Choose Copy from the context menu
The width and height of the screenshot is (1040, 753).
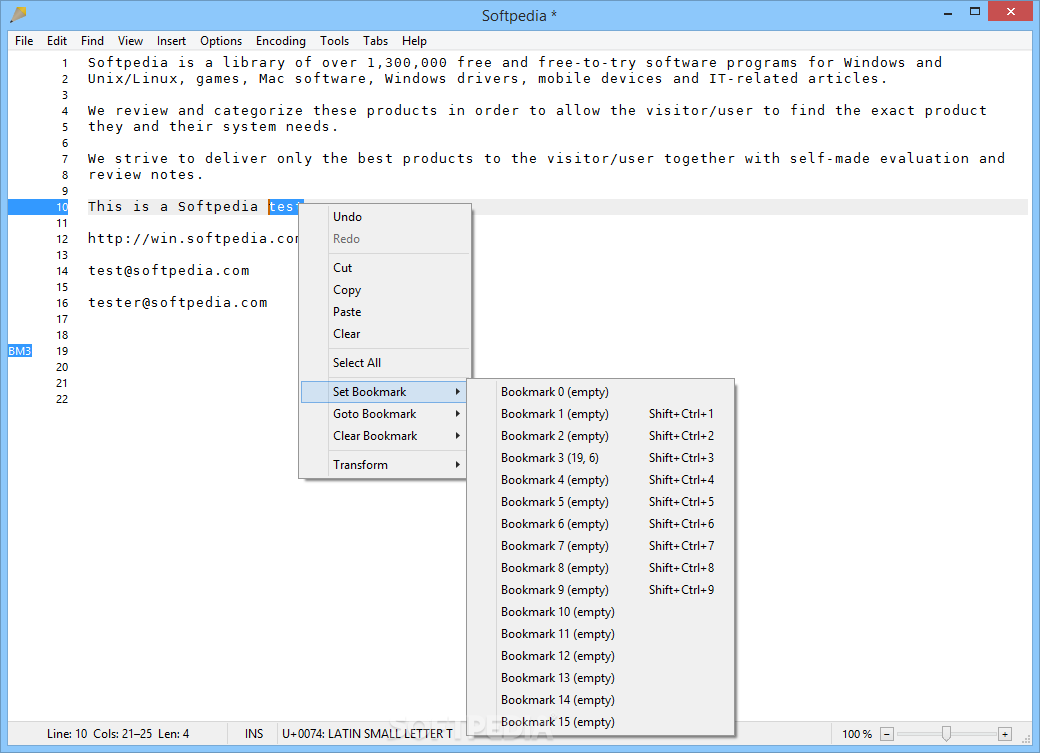click(385, 290)
